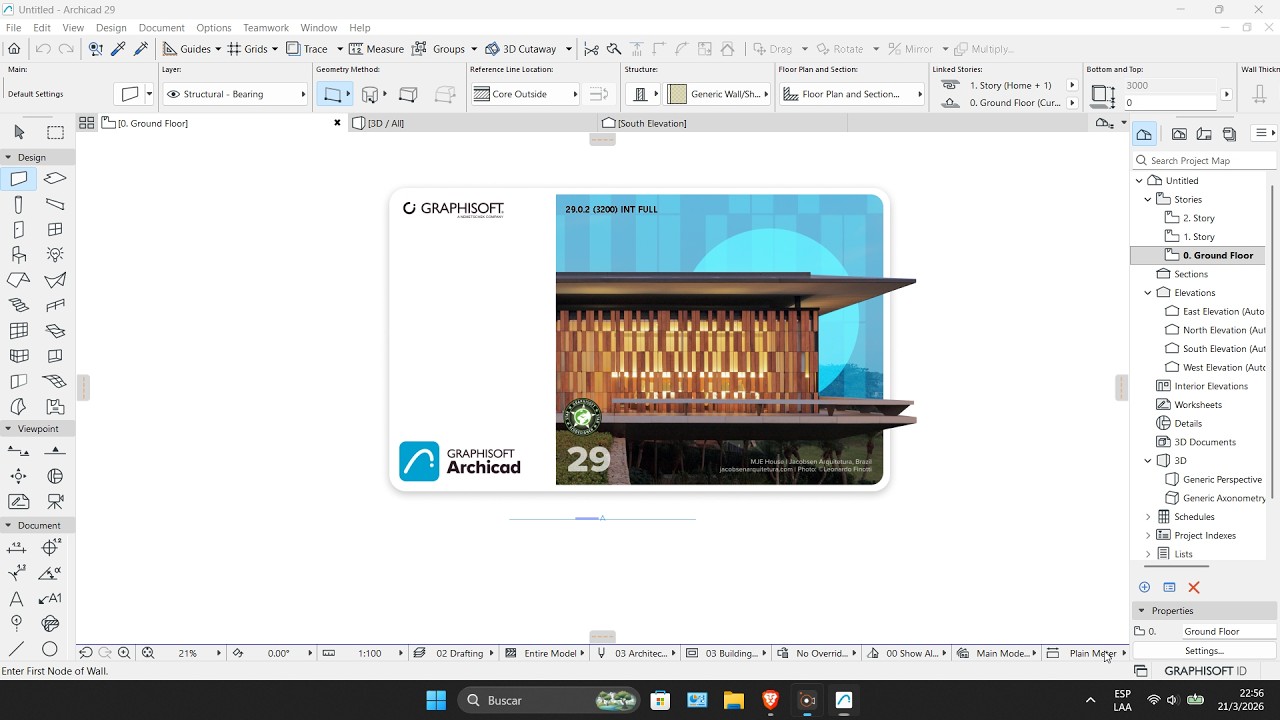Activate the Roof tool
The width and height of the screenshot is (1280, 720).
click(x=18, y=280)
